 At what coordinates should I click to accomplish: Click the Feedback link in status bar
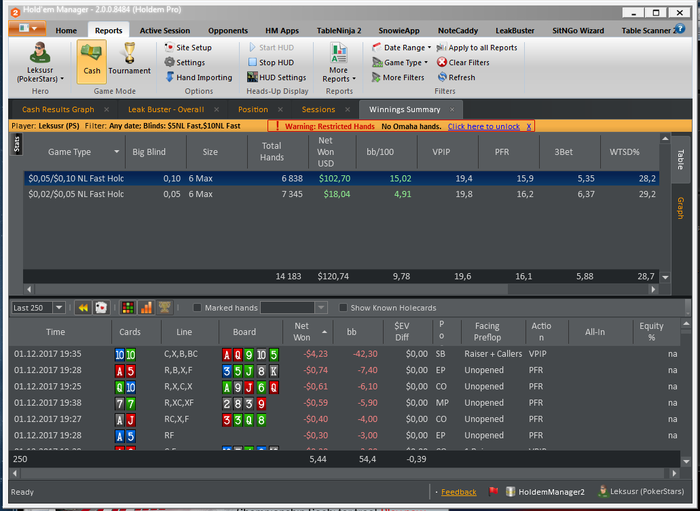pos(458,492)
